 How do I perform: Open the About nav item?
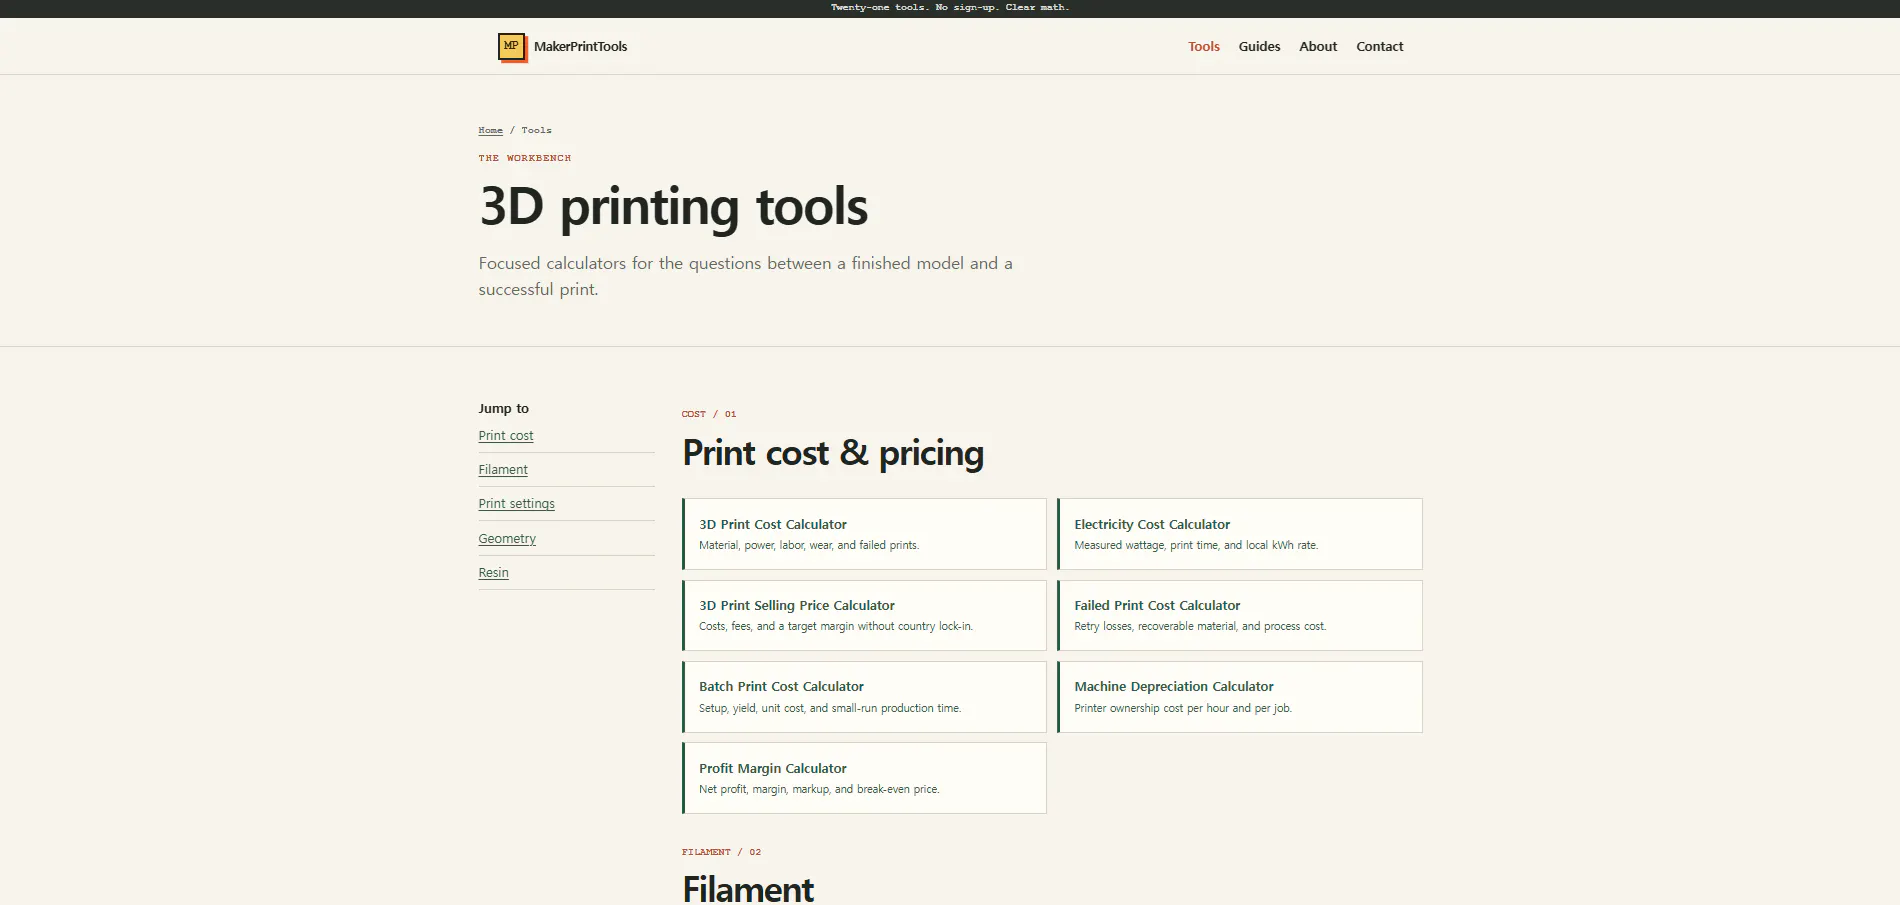point(1318,47)
